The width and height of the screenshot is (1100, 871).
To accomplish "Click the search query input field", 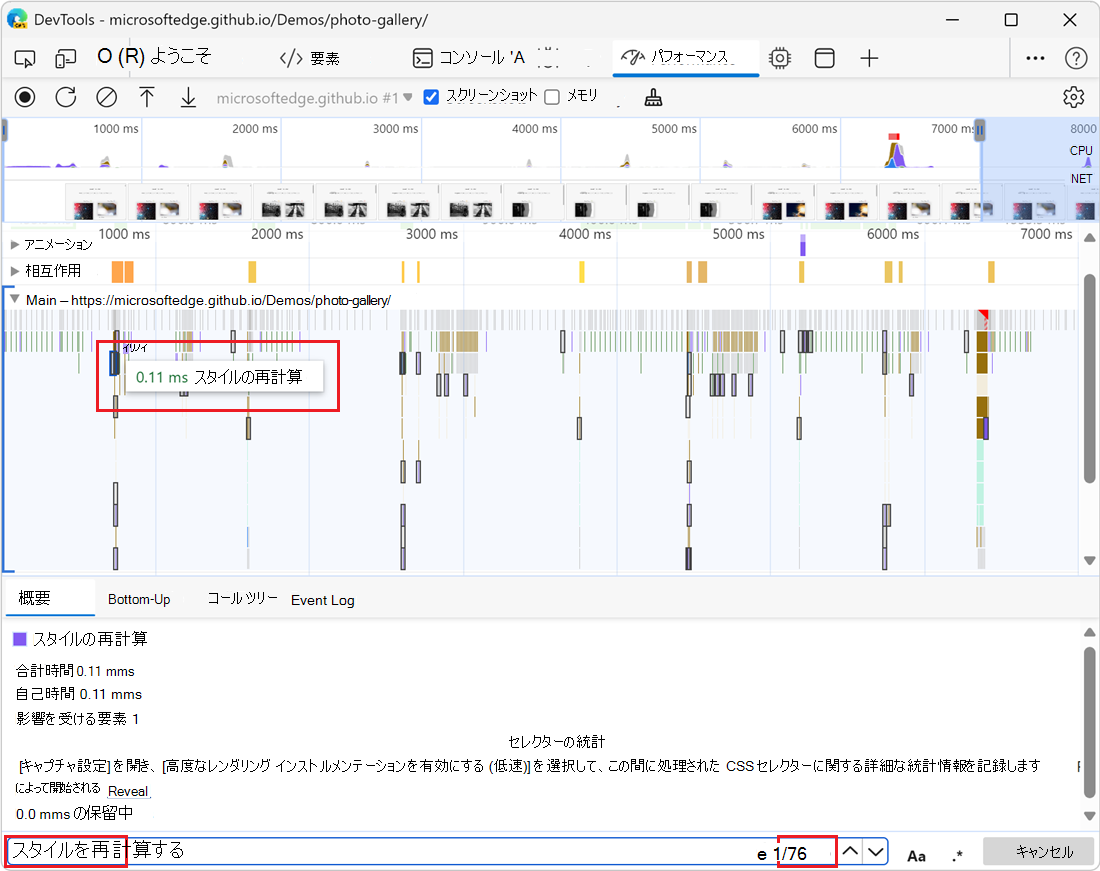I will 400,852.
